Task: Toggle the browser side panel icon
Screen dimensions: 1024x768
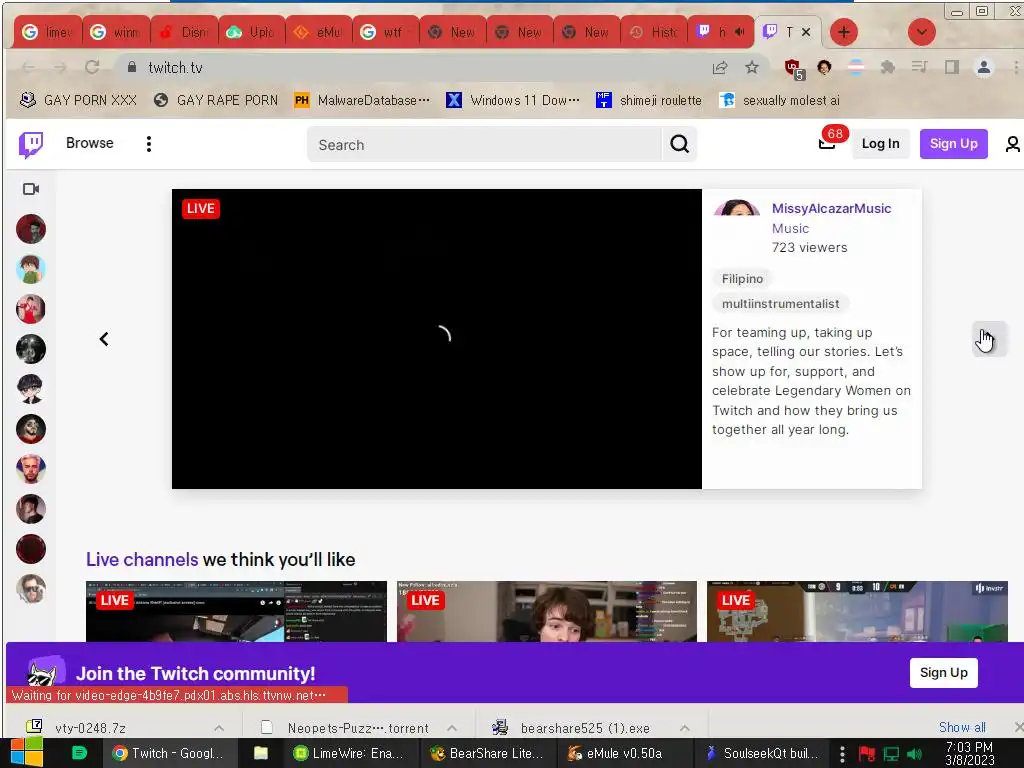Action: (952, 67)
